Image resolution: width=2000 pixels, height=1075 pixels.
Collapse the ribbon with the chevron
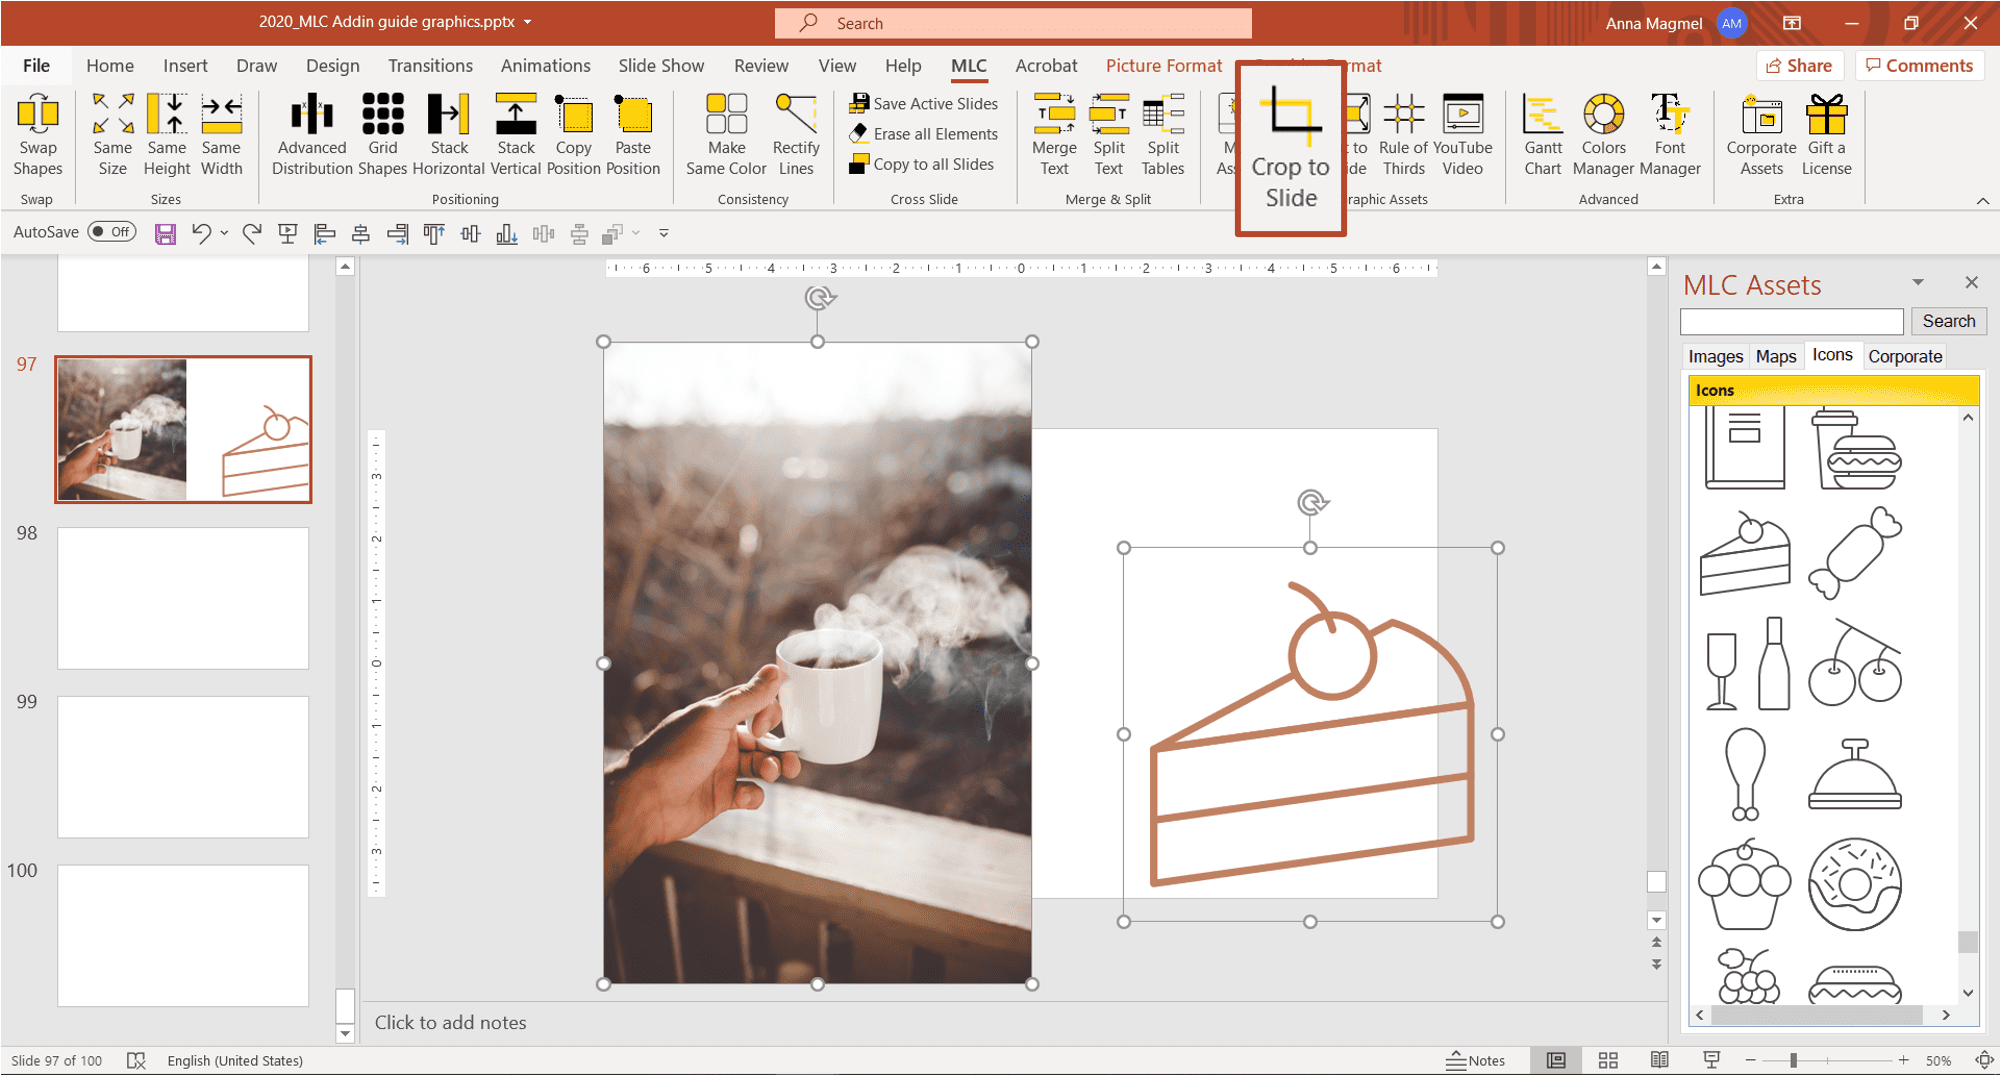pos(1982,201)
